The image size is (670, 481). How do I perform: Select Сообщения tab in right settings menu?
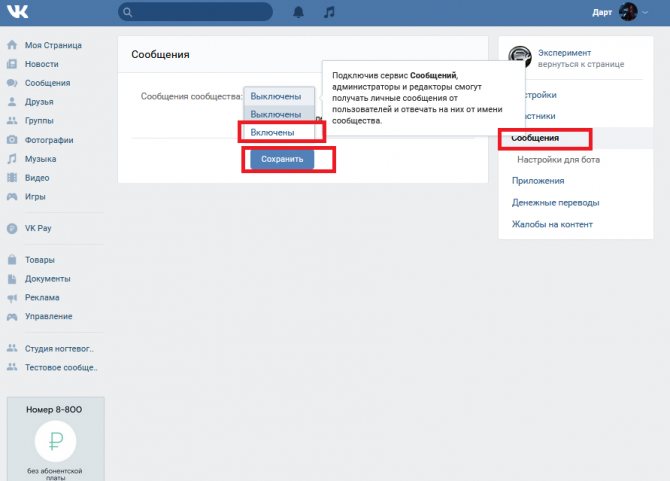click(x=576, y=138)
